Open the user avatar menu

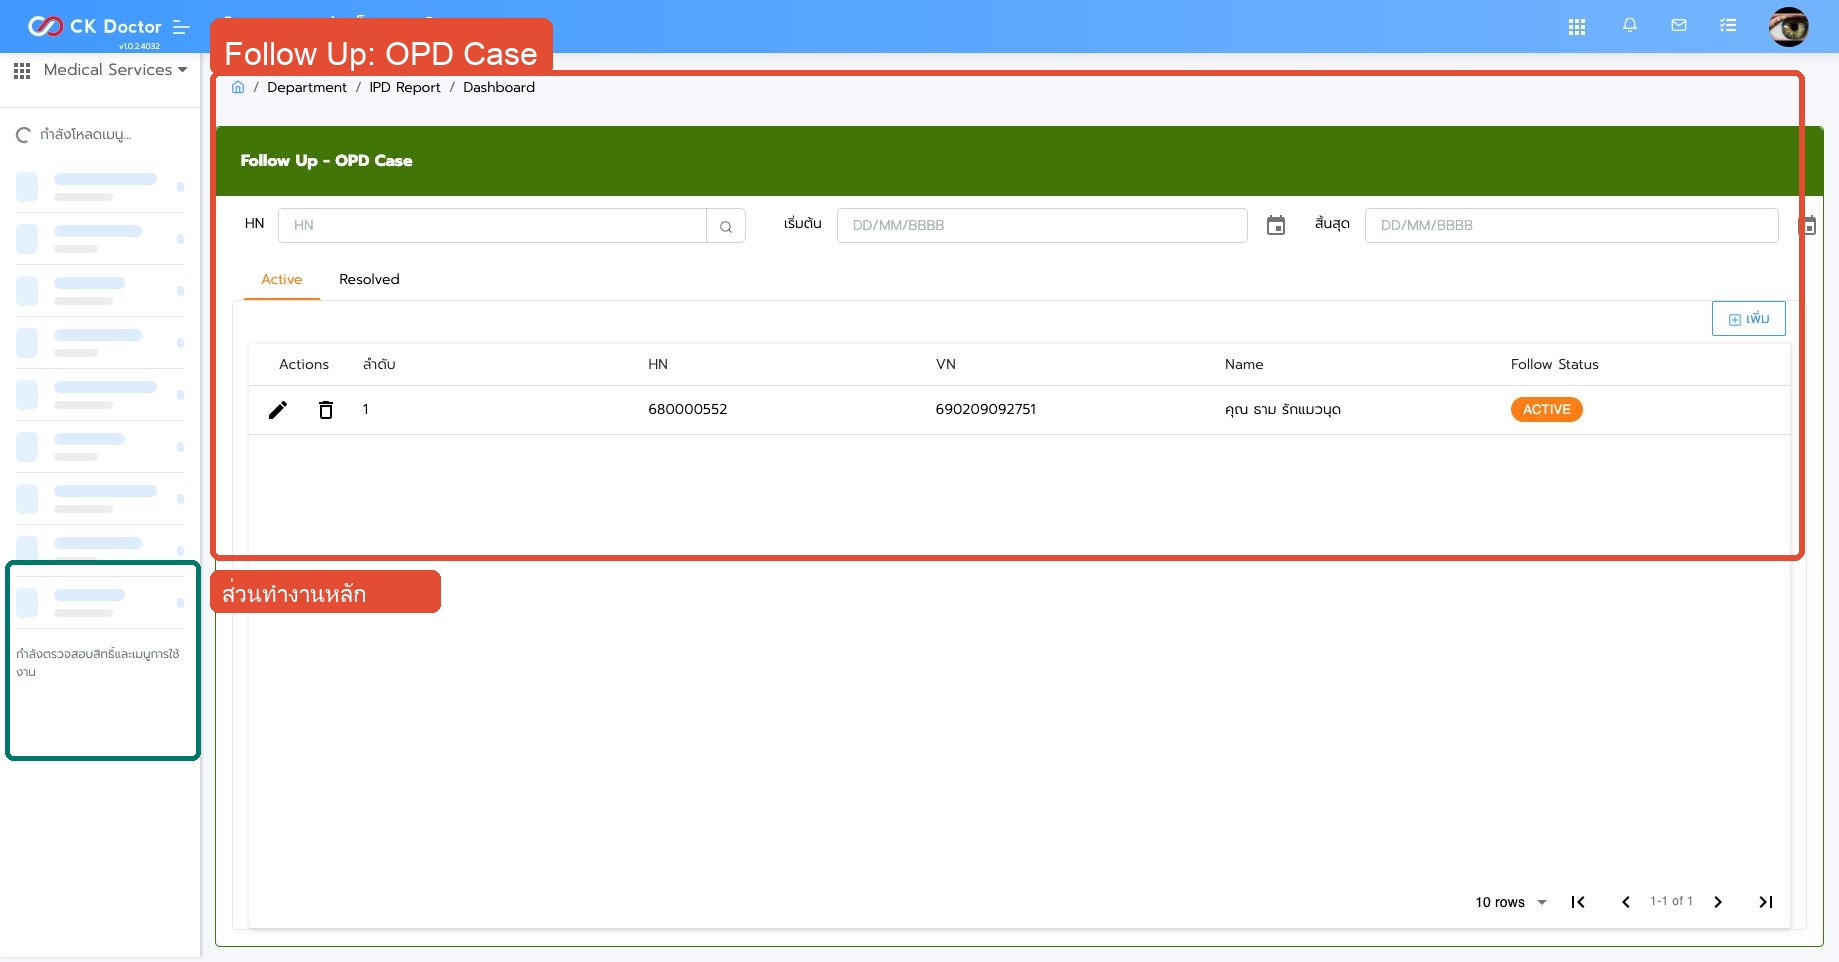tap(1788, 27)
